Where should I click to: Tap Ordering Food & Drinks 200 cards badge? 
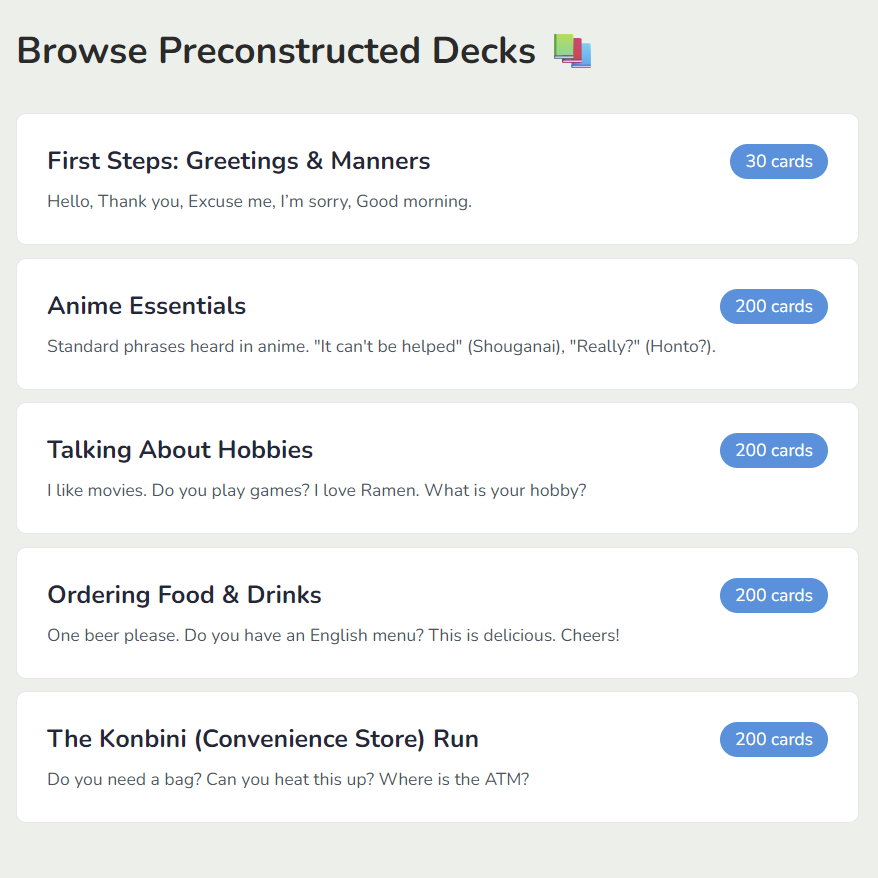point(773,595)
